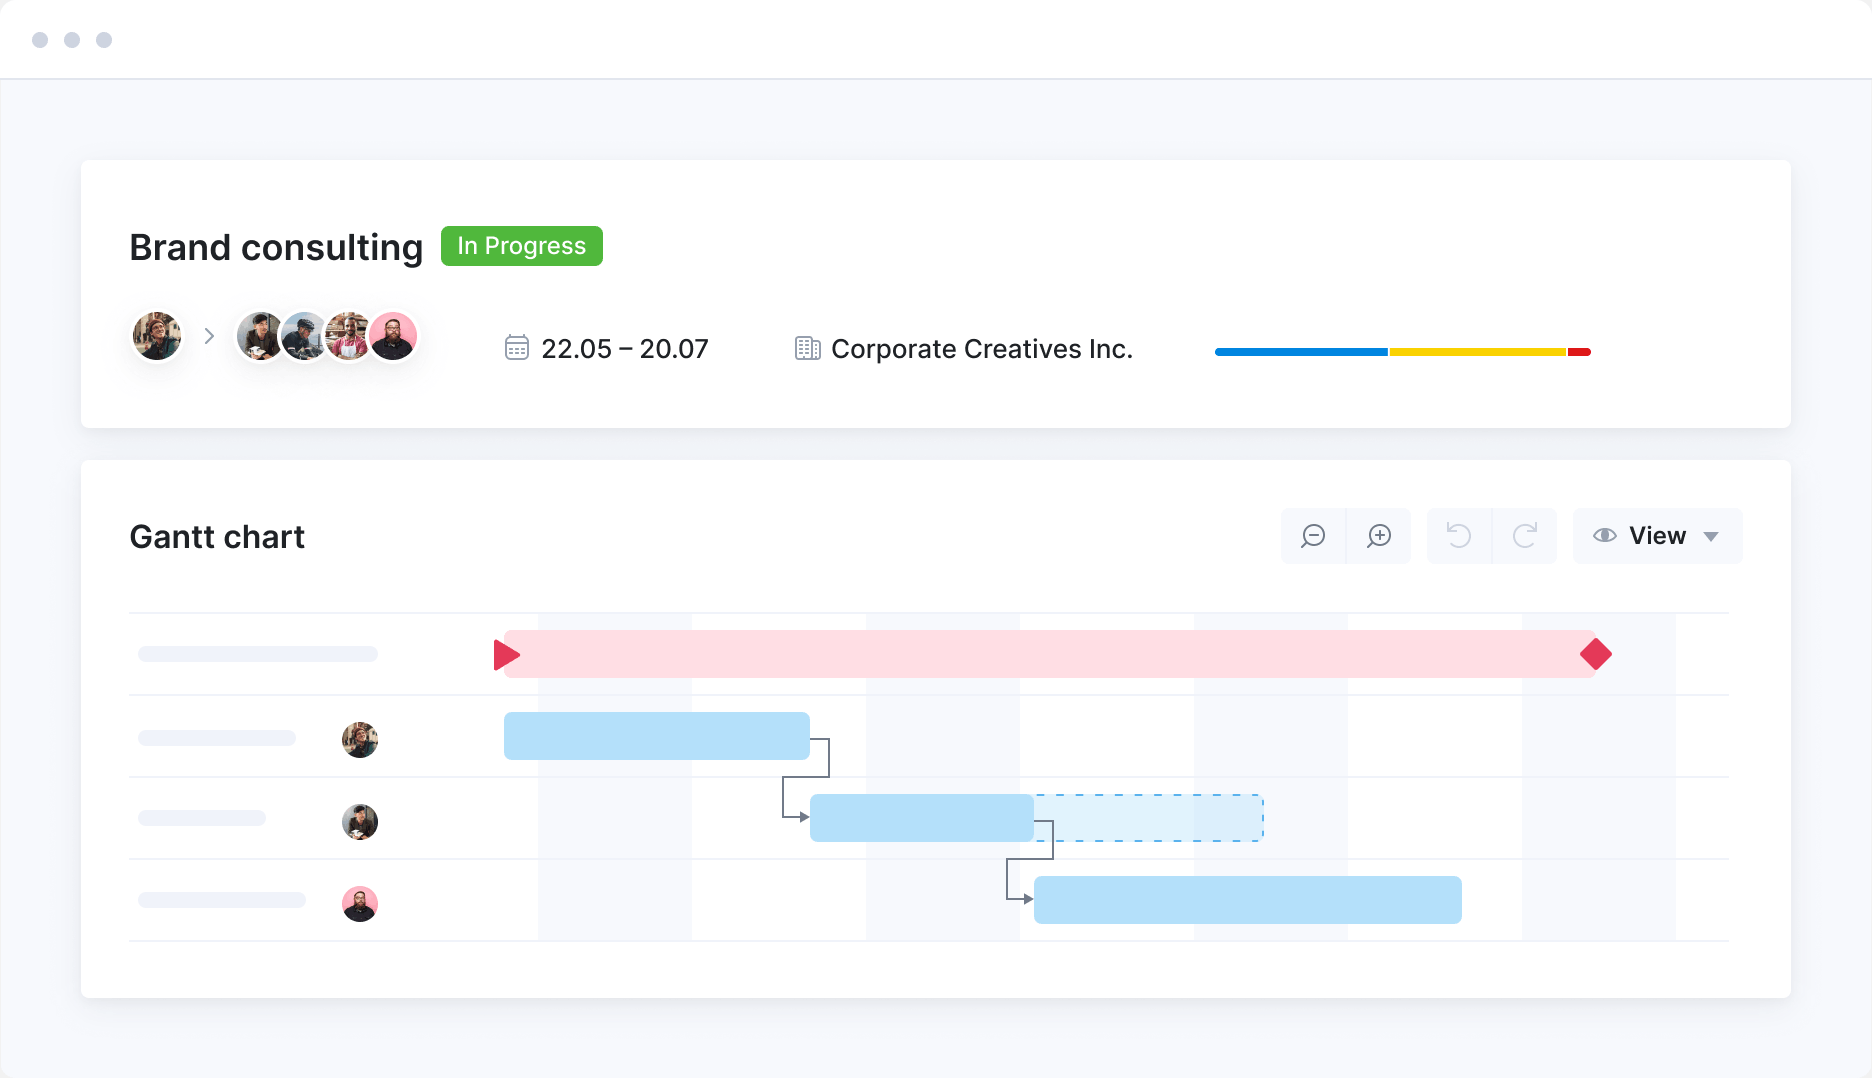The width and height of the screenshot is (1872, 1078).
Task: Click the pink-background team member avatar
Action: coord(393,336)
